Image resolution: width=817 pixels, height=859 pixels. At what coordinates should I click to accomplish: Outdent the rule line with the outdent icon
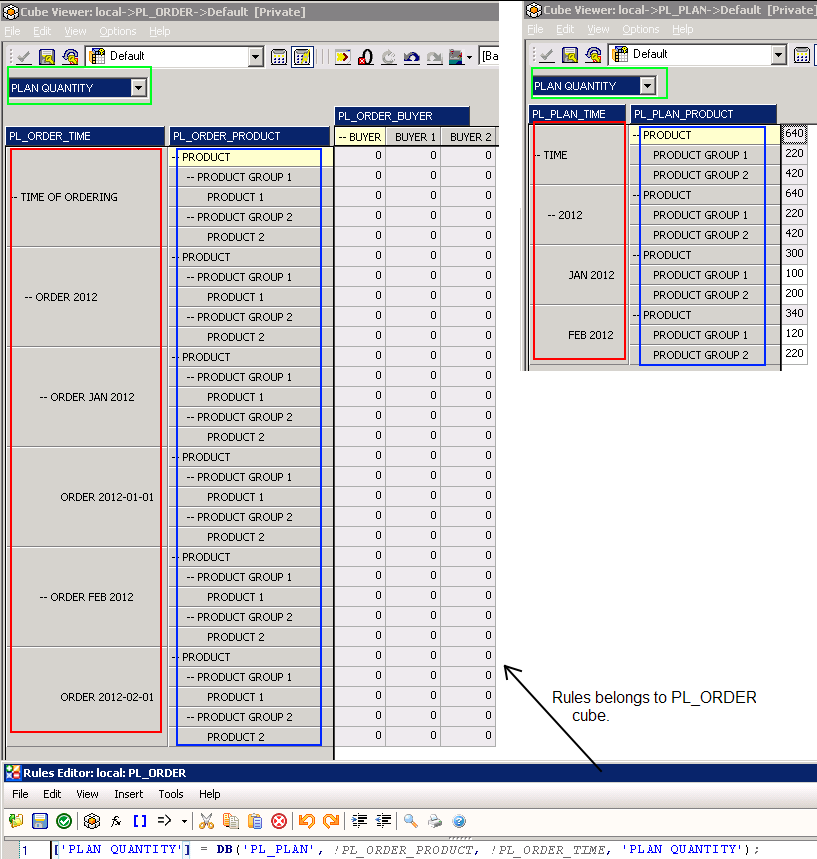pyautogui.click(x=383, y=821)
